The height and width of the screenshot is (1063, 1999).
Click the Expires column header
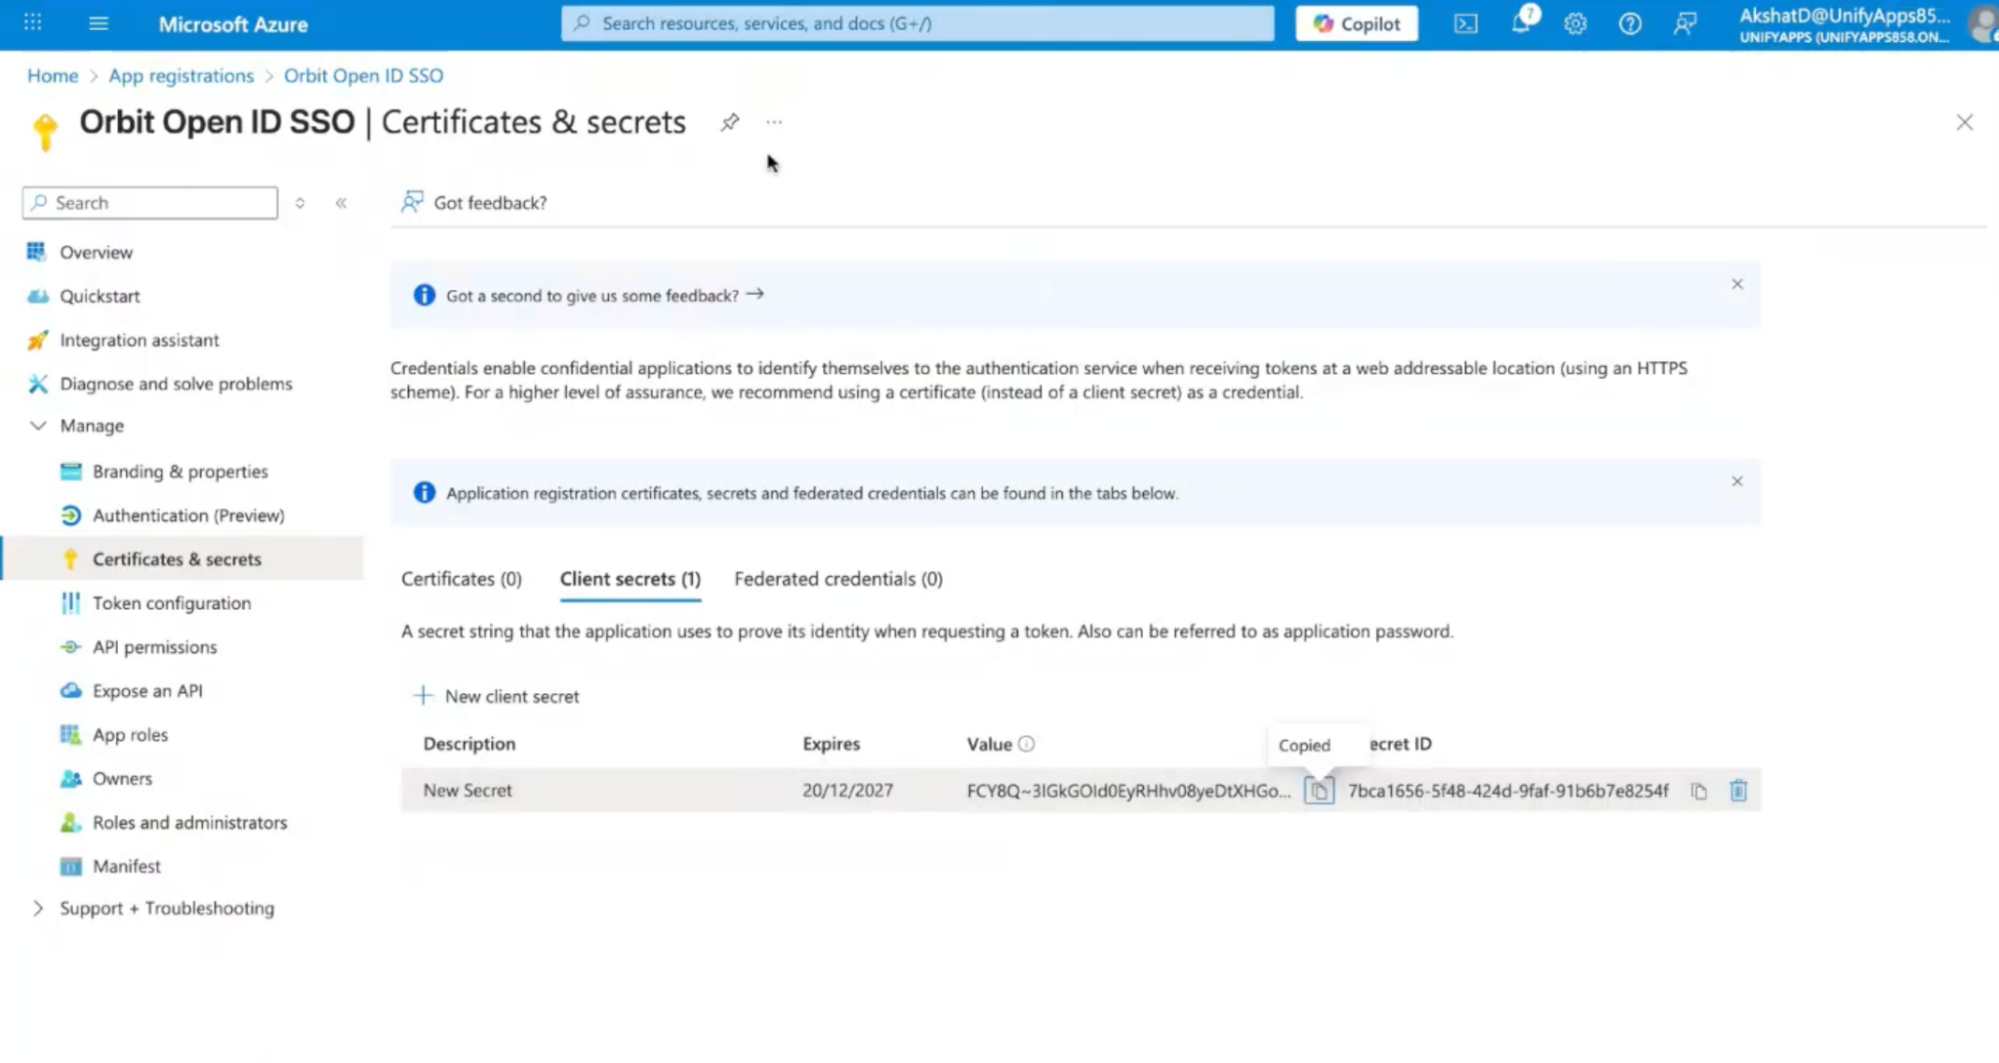click(831, 744)
